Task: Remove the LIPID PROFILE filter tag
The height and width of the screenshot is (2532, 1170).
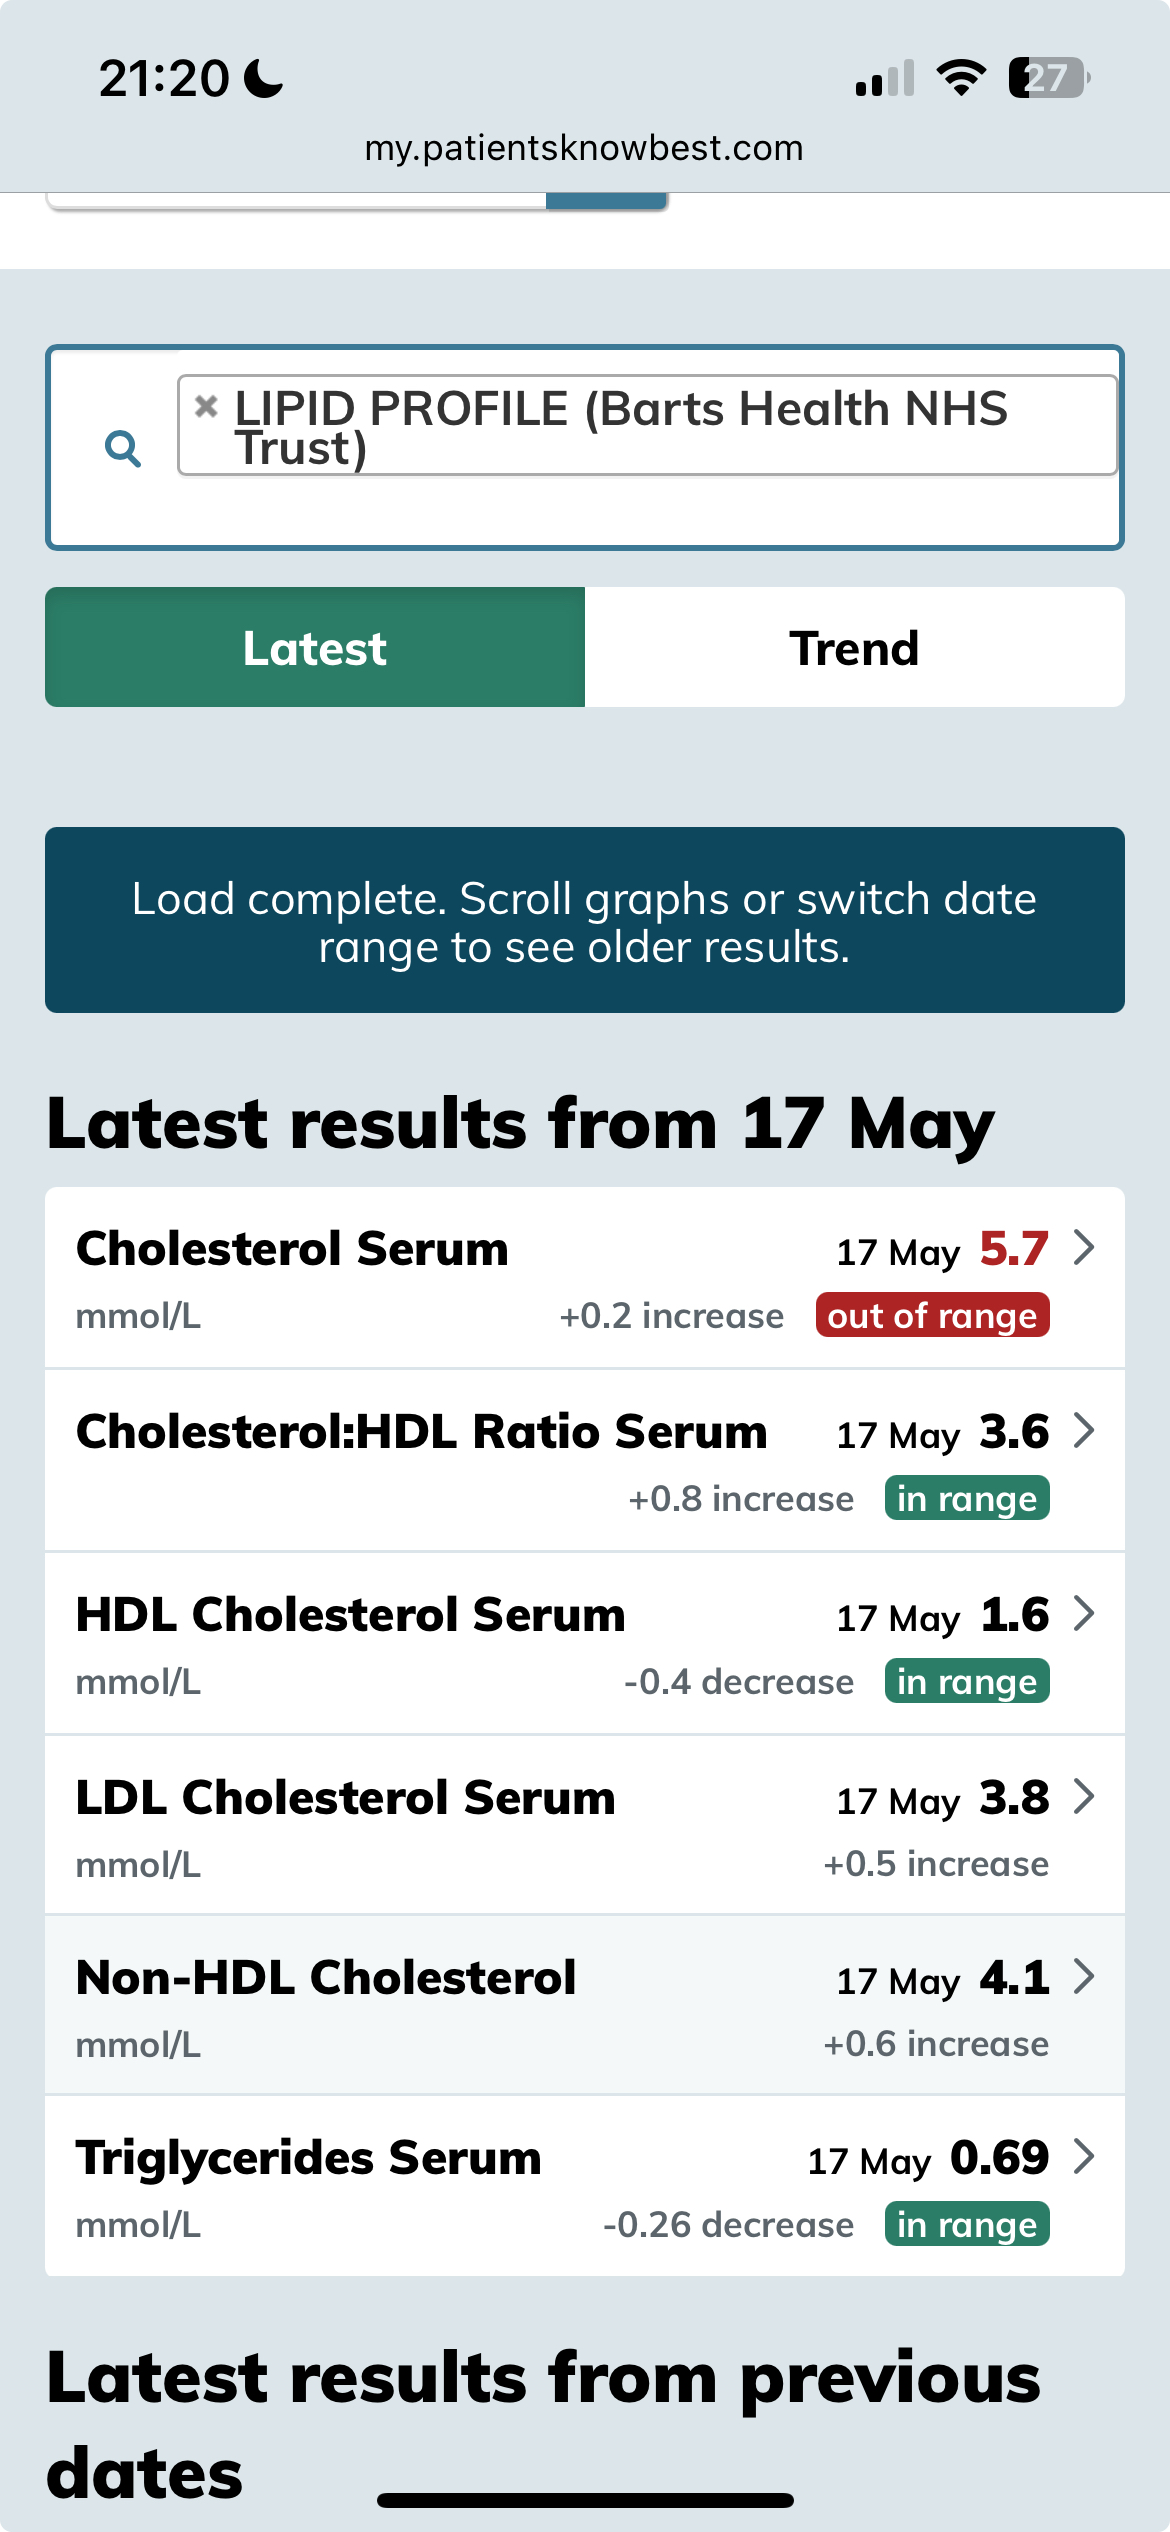Action: tap(206, 406)
